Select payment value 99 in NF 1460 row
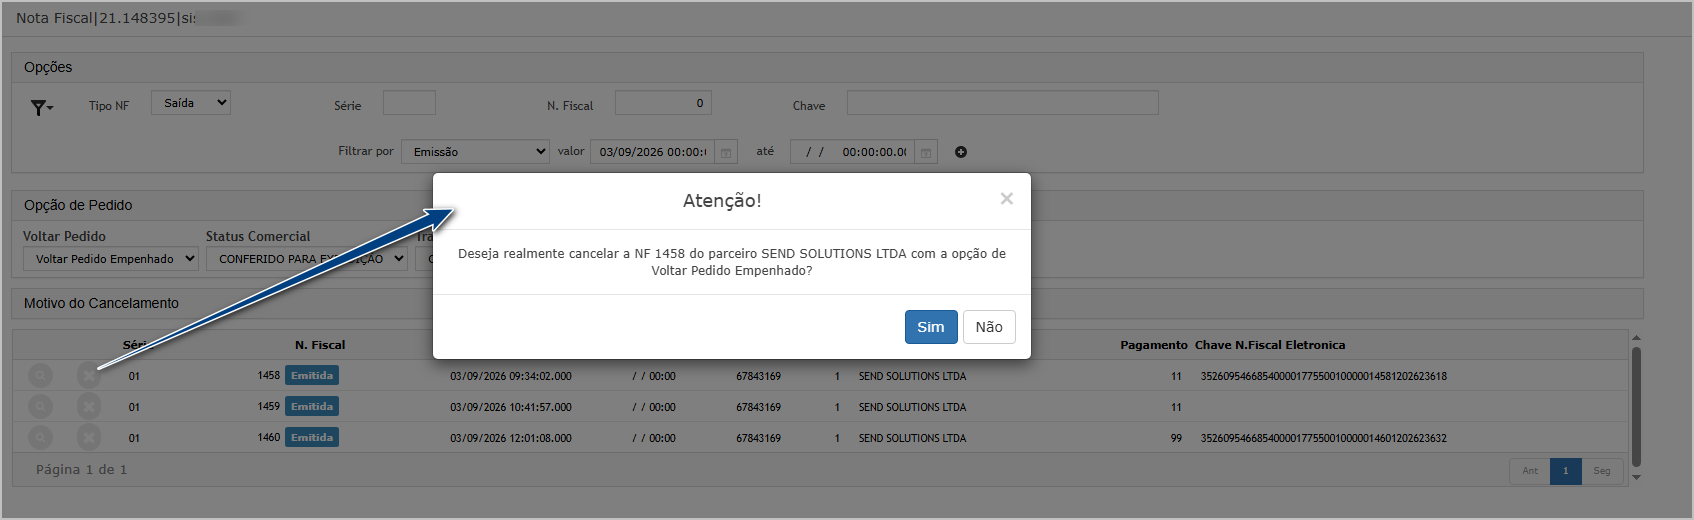The height and width of the screenshot is (520, 1694). pyautogui.click(x=1176, y=438)
